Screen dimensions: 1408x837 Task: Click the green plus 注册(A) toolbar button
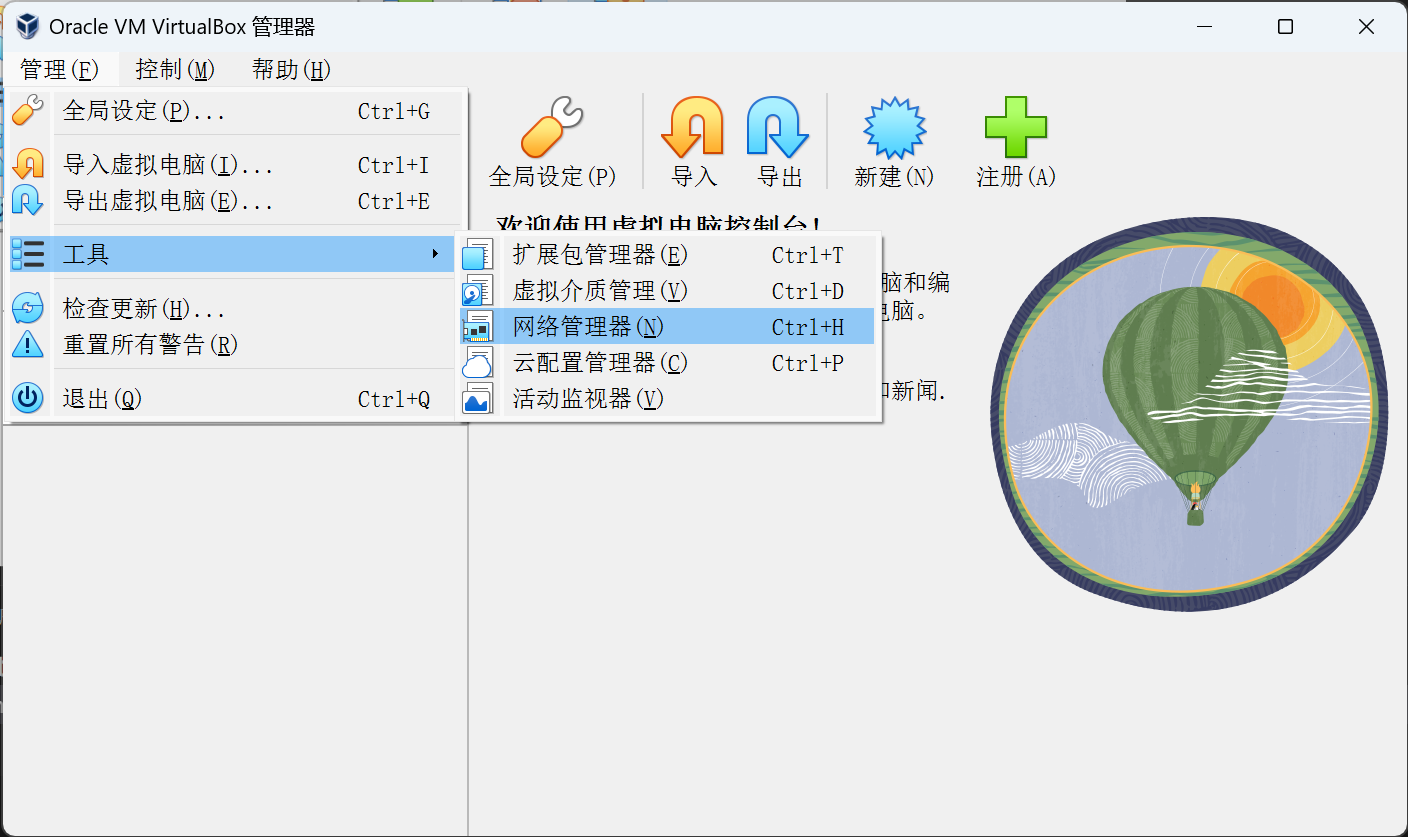click(1016, 142)
